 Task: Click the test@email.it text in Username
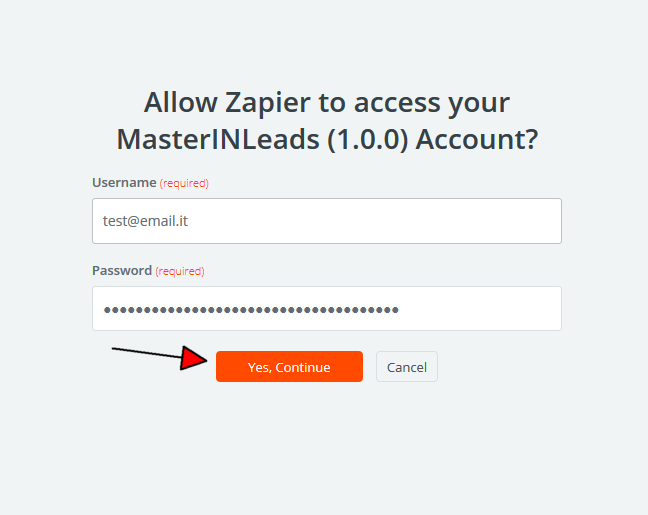click(145, 221)
